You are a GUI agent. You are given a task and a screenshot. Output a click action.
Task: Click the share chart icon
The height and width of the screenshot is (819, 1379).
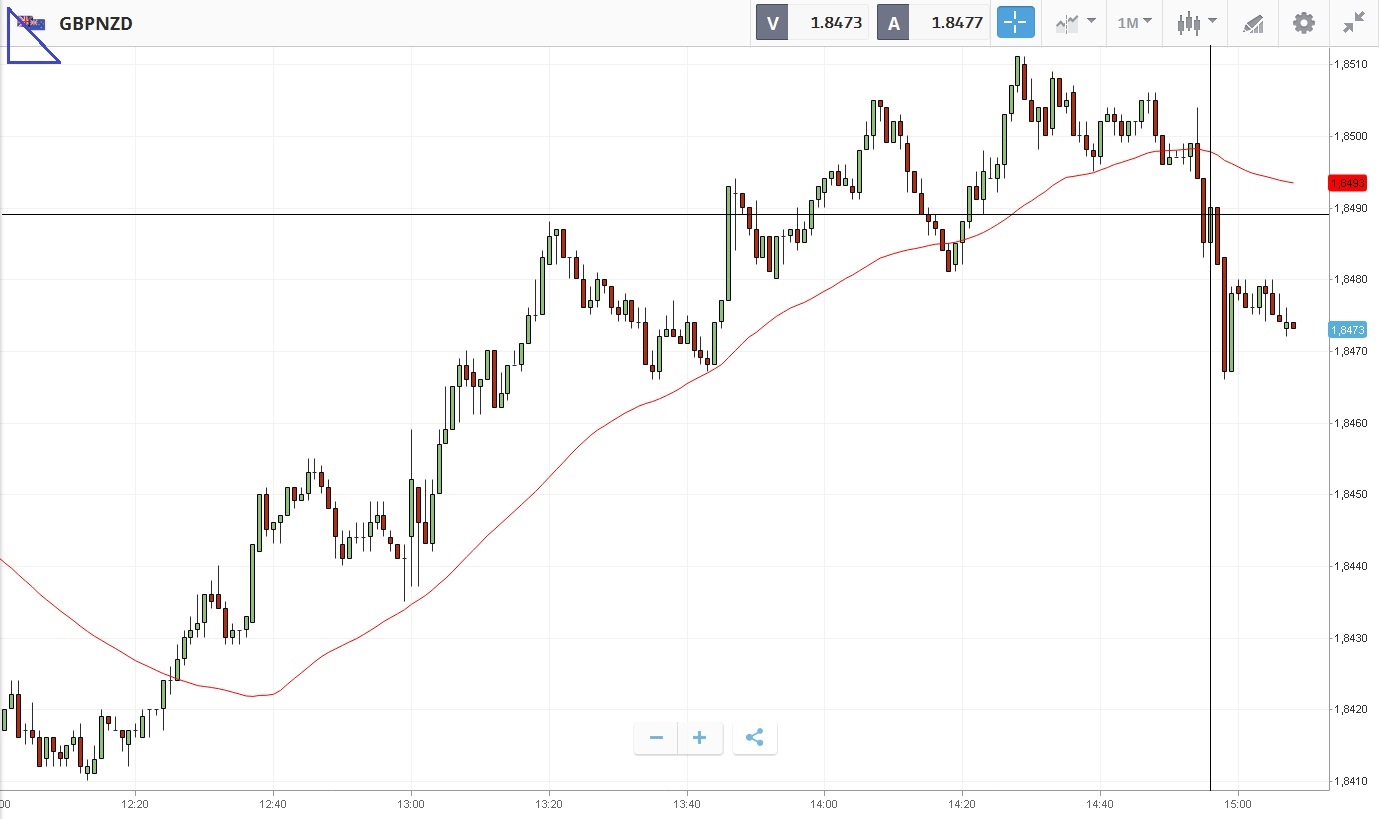tap(755, 738)
